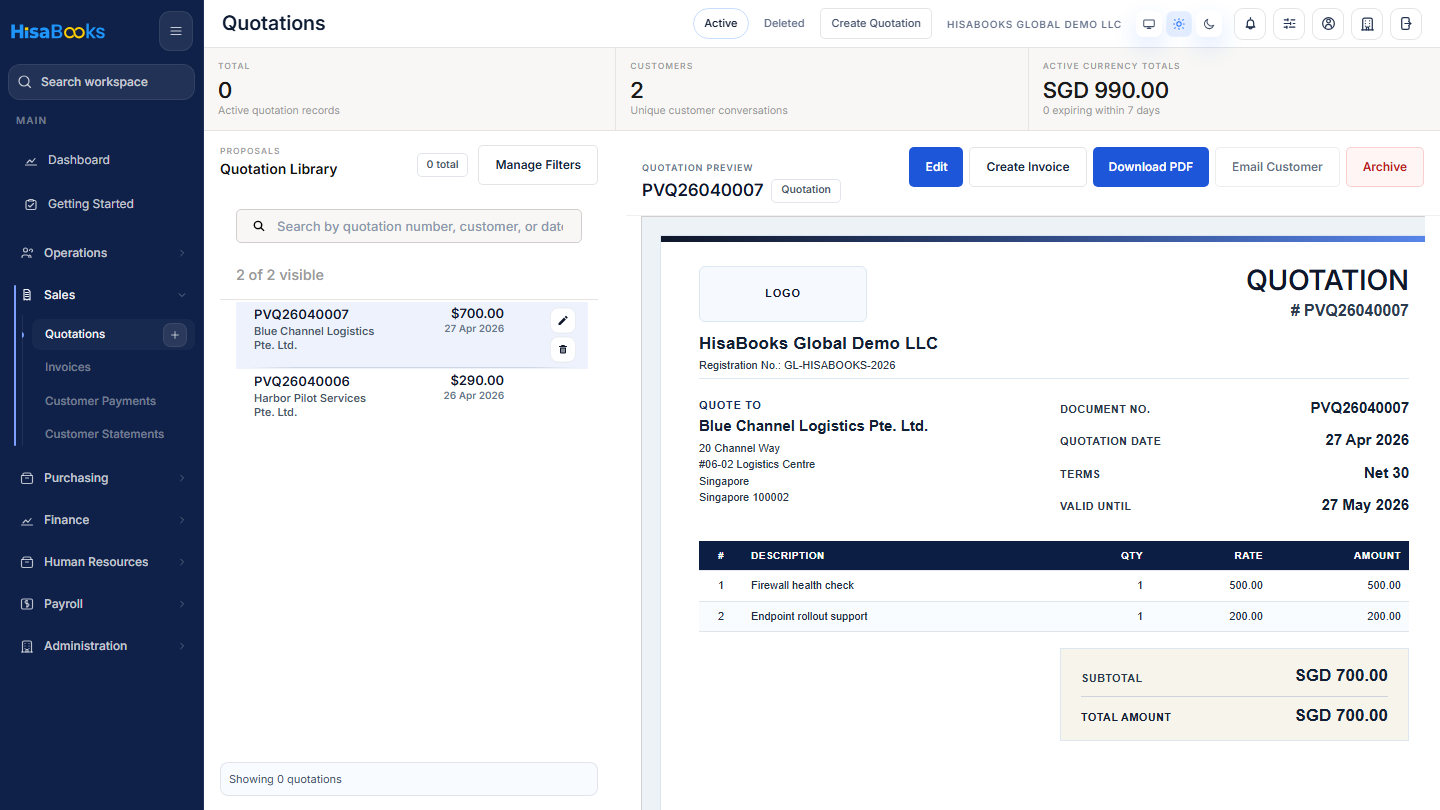This screenshot has width=1440, height=810.
Task: Click the Manage Filters button
Action: point(538,165)
